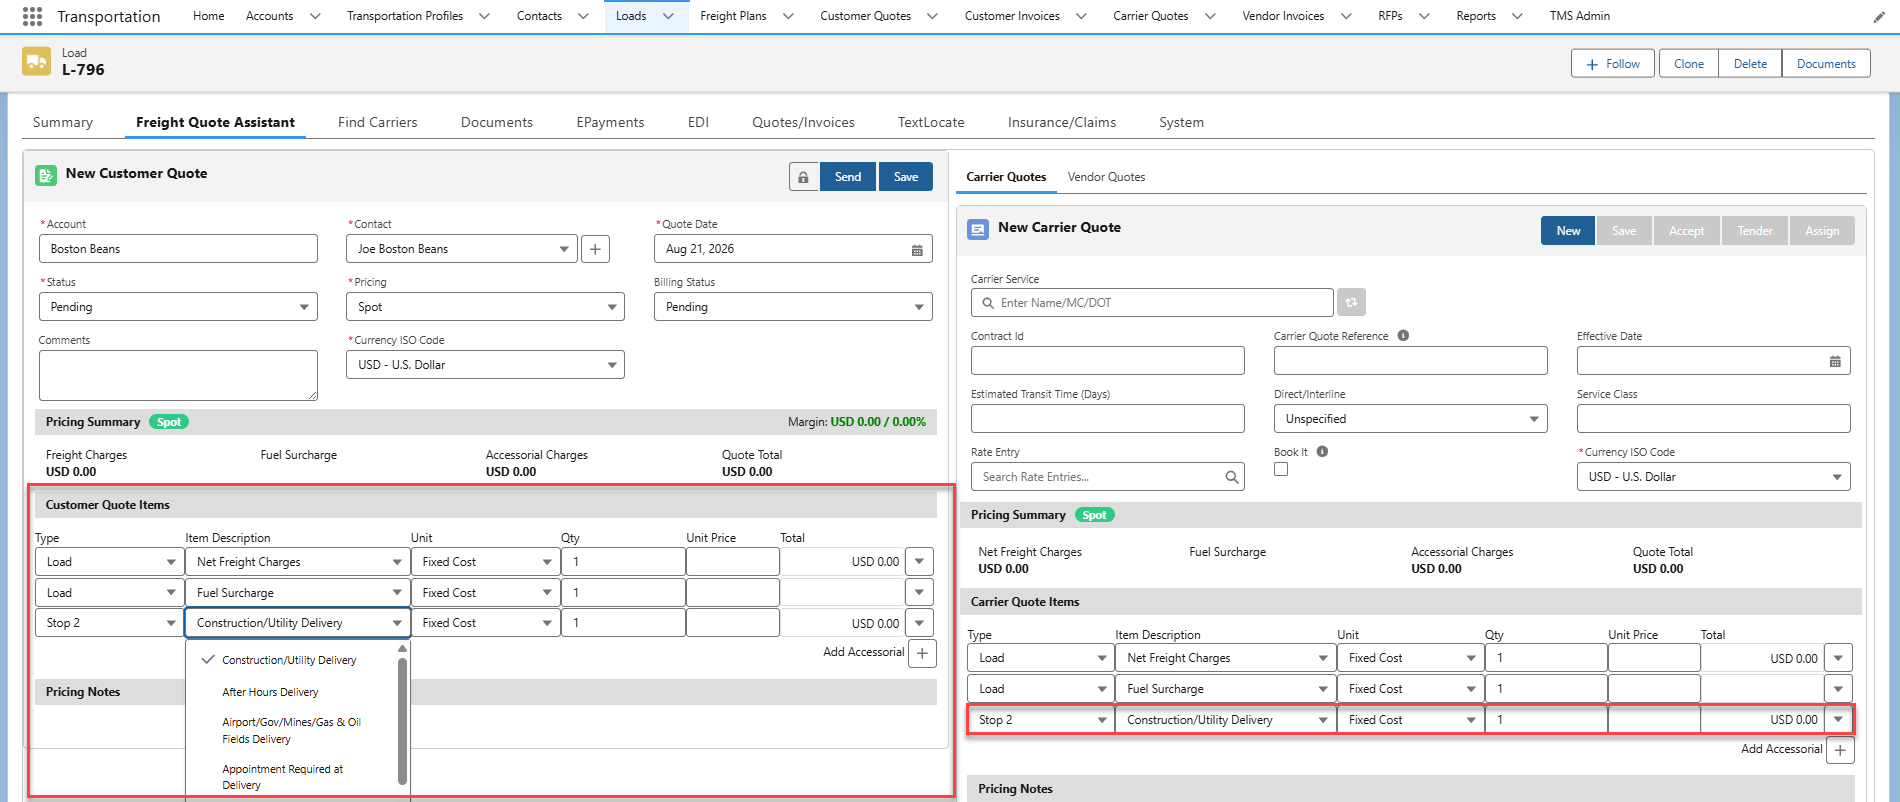Viewport: 1900px width, 802px height.
Task: Open the Contact dropdown for Joe Boston Beans
Action: pos(461,249)
